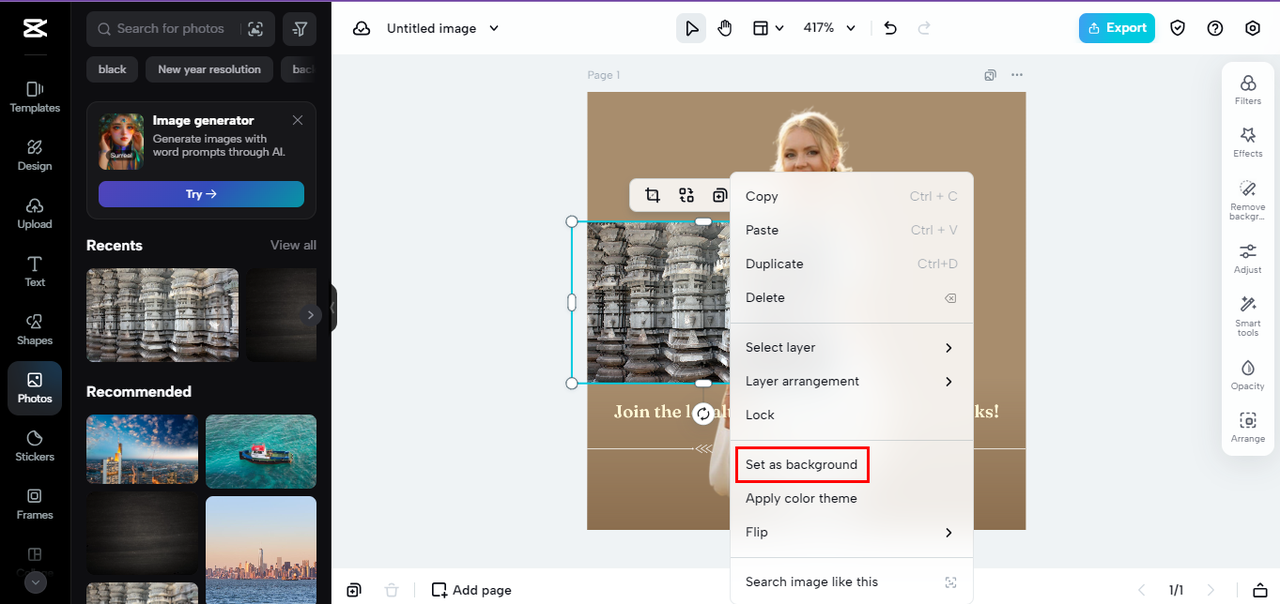This screenshot has width=1280, height=604.
Task: Open the canvas layout dropdown
Action: click(x=768, y=28)
